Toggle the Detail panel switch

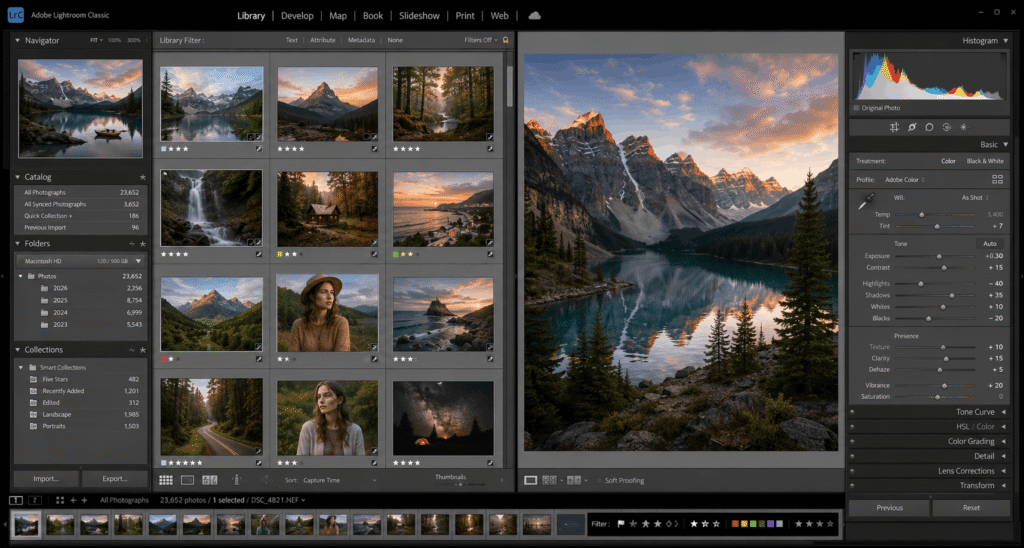click(x=853, y=456)
